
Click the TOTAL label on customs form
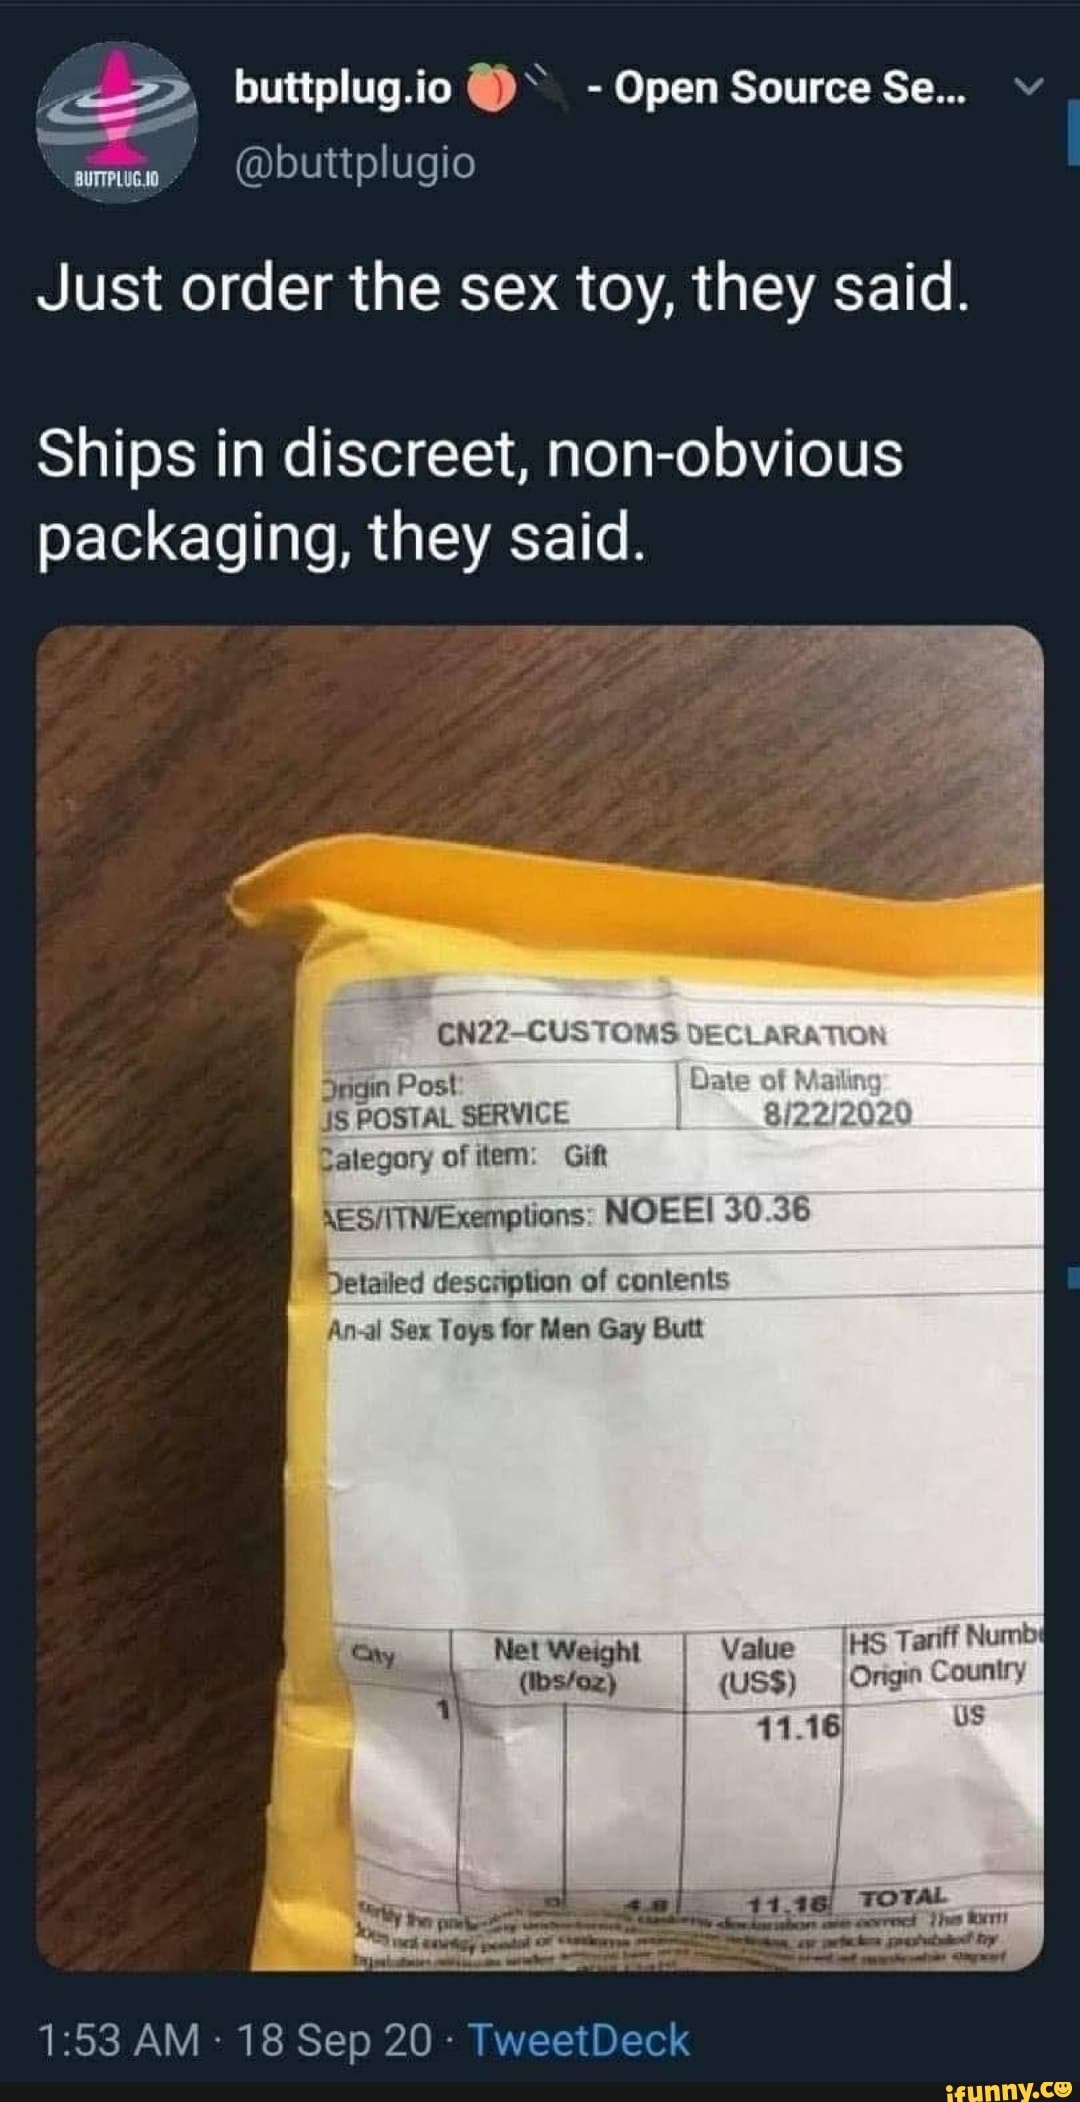pyautogui.click(x=904, y=1897)
